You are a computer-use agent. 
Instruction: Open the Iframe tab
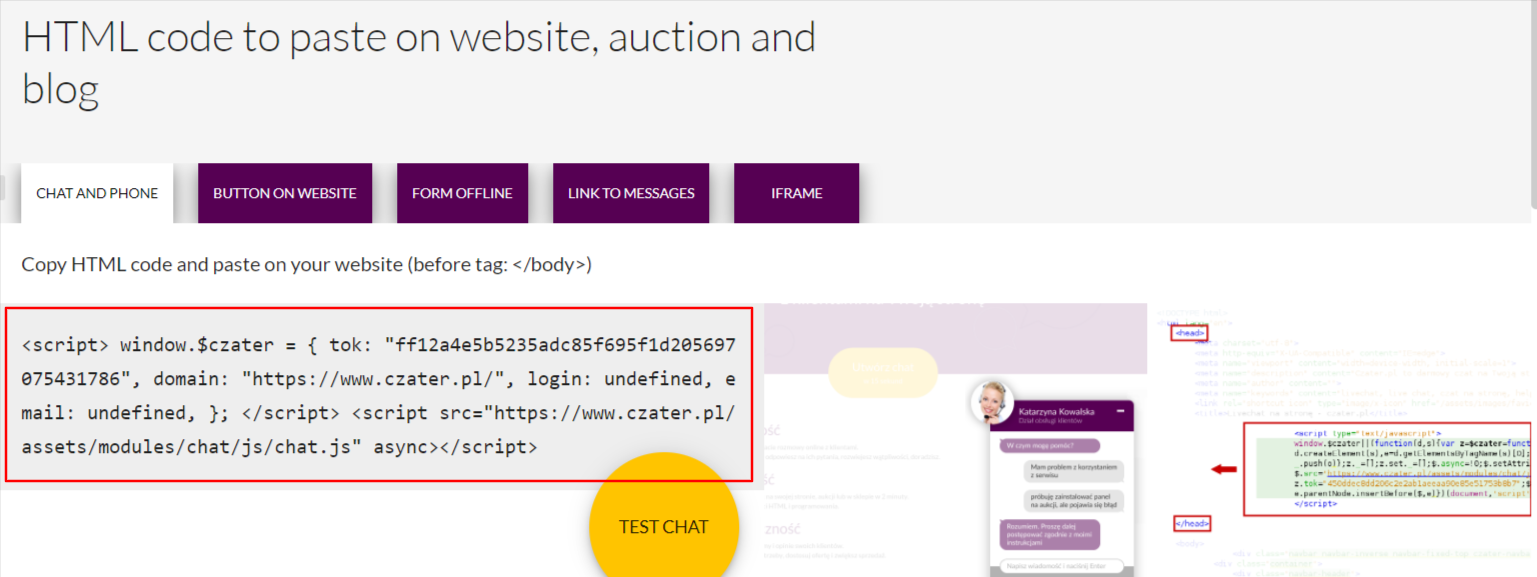(x=796, y=193)
